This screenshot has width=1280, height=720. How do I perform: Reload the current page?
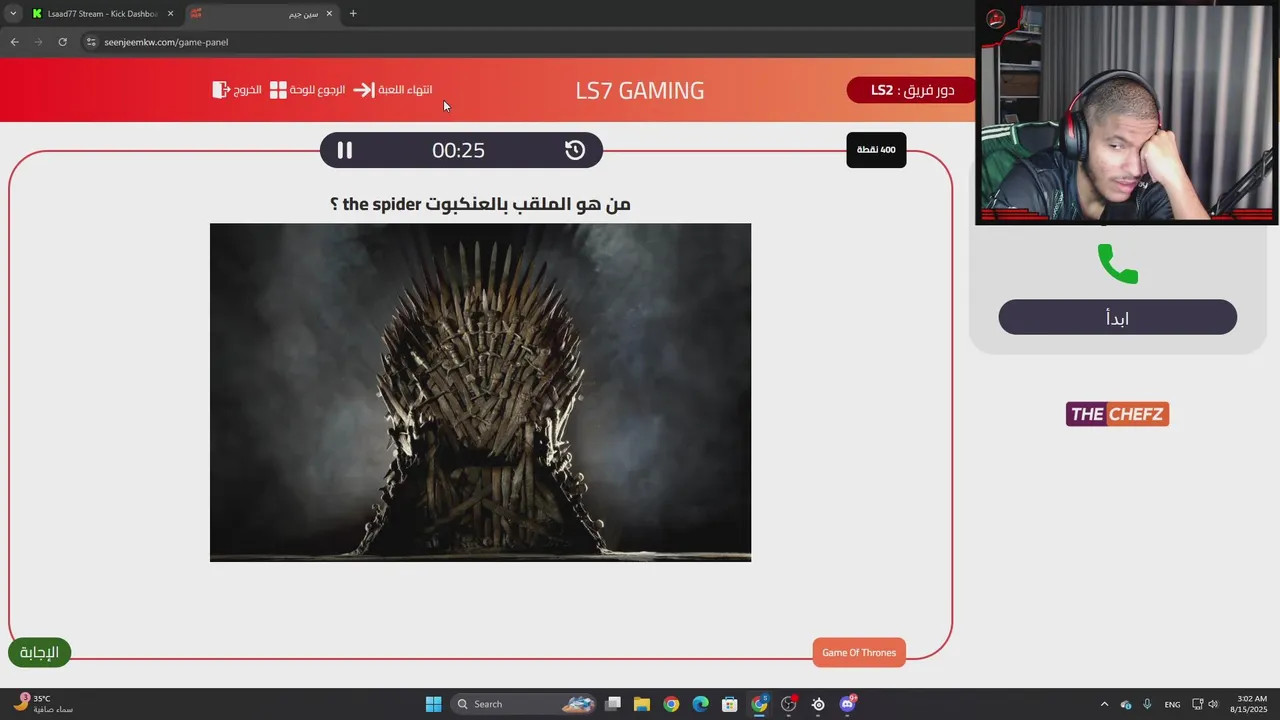[62, 42]
